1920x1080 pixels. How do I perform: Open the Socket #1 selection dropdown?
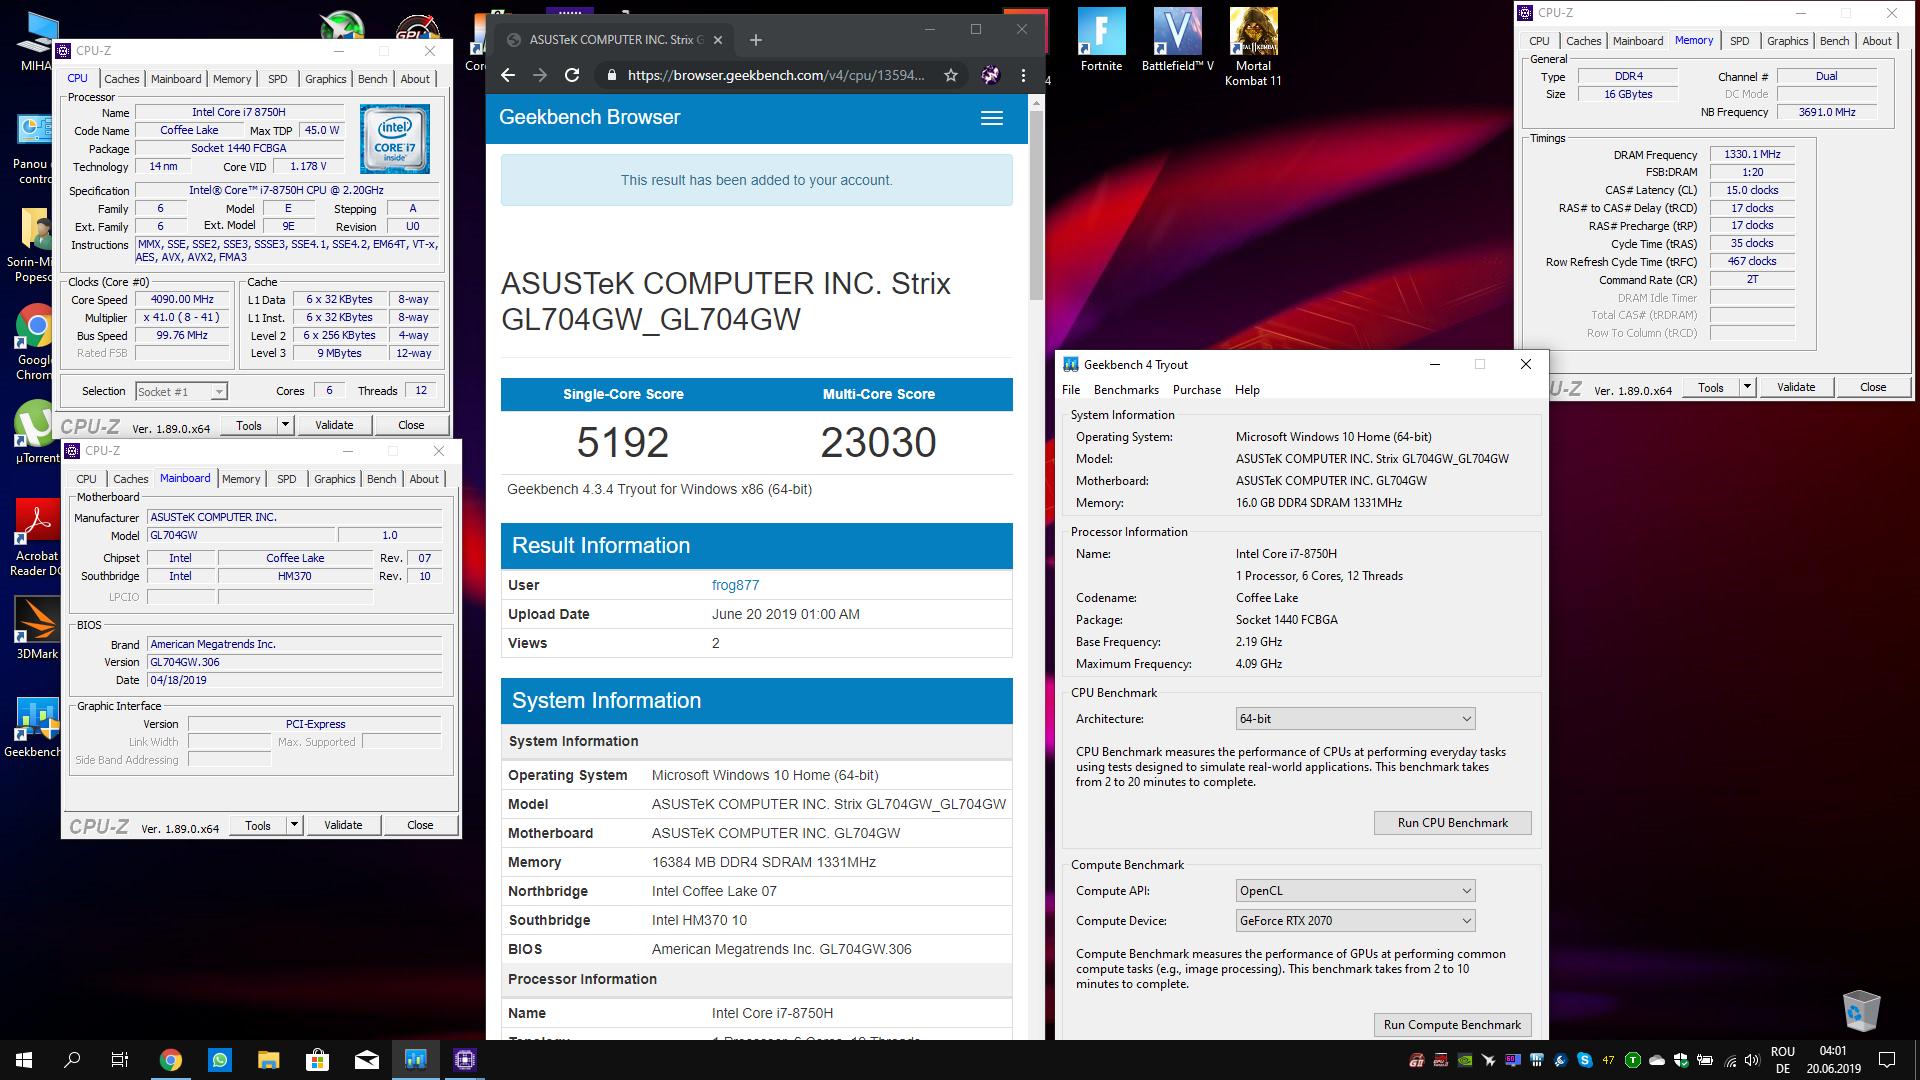click(x=181, y=391)
